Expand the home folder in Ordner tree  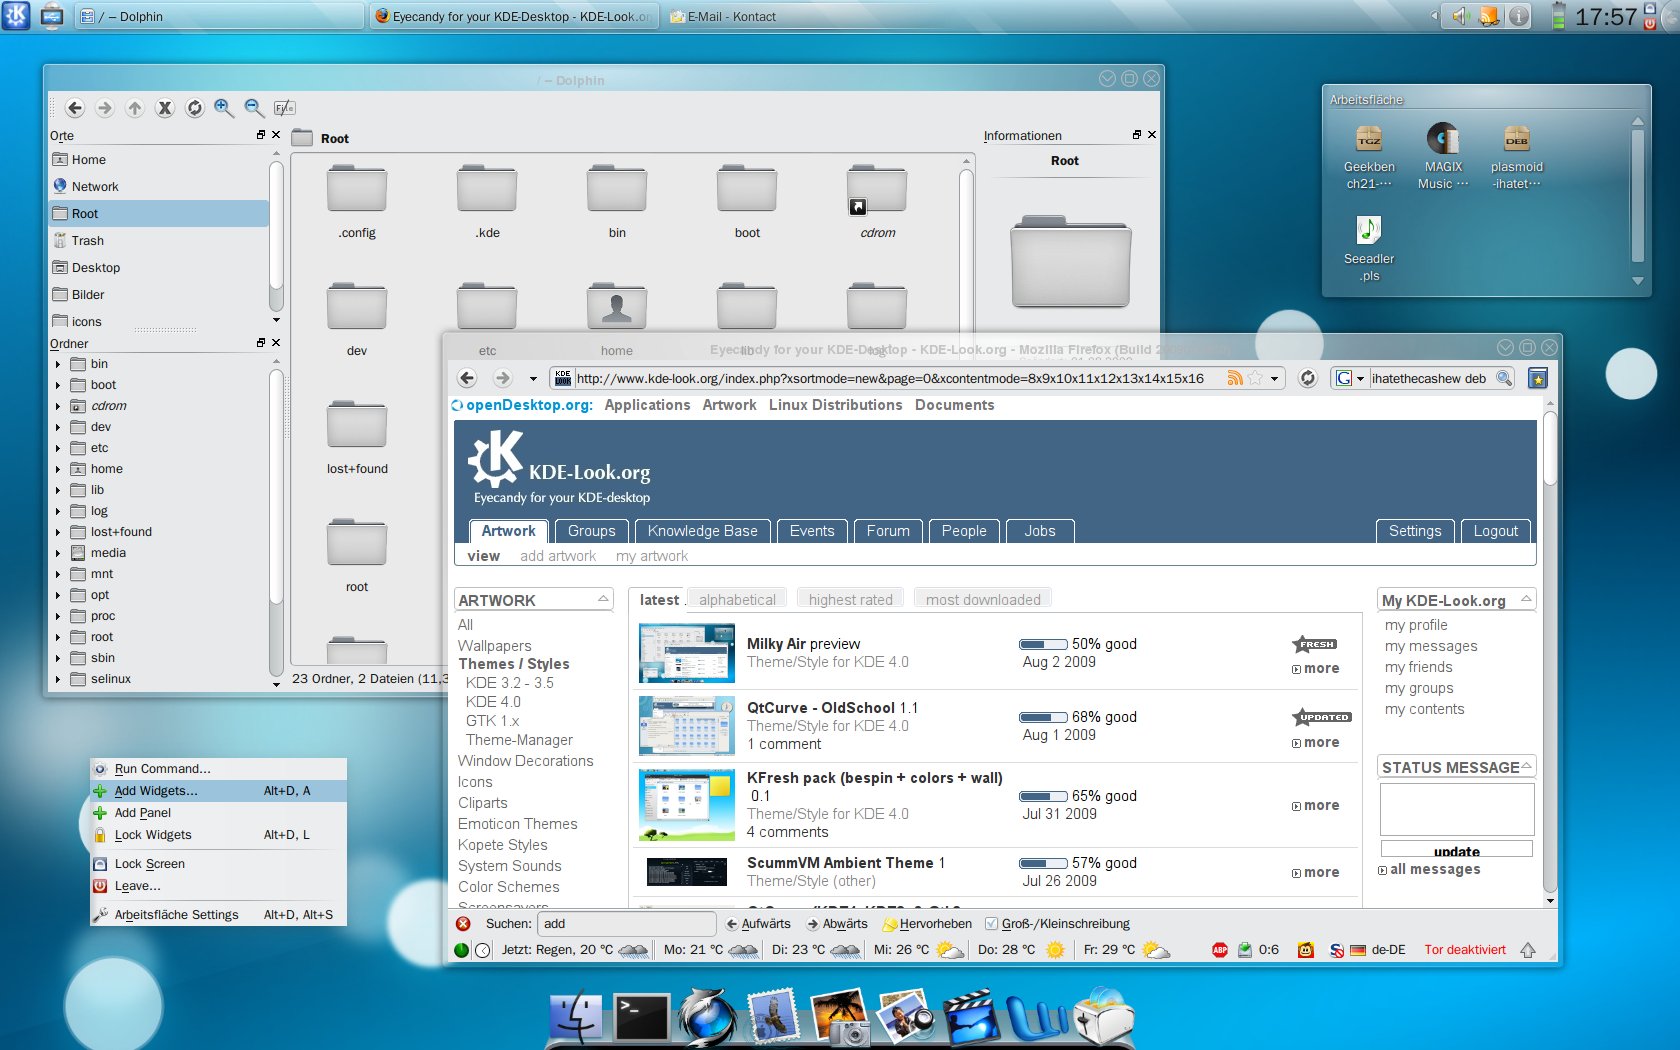point(58,469)
